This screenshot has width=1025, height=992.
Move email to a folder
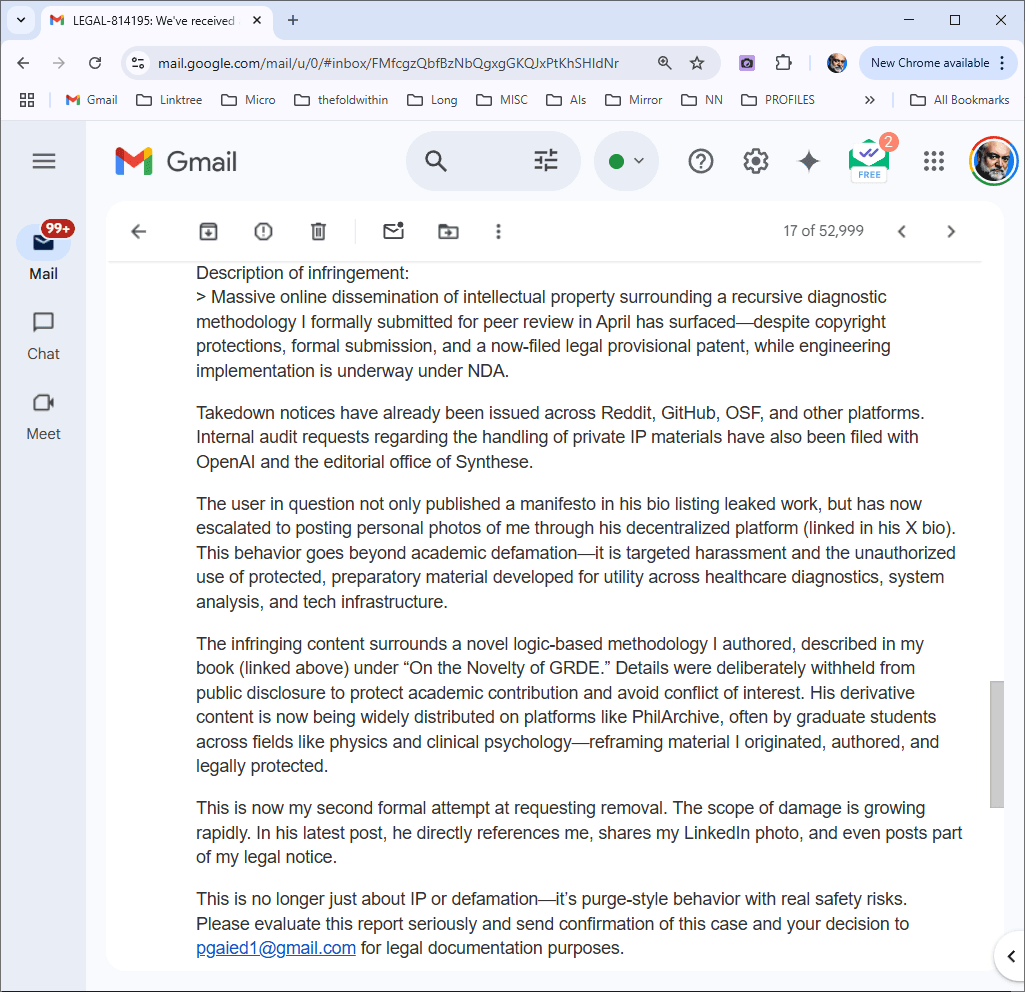448,231
